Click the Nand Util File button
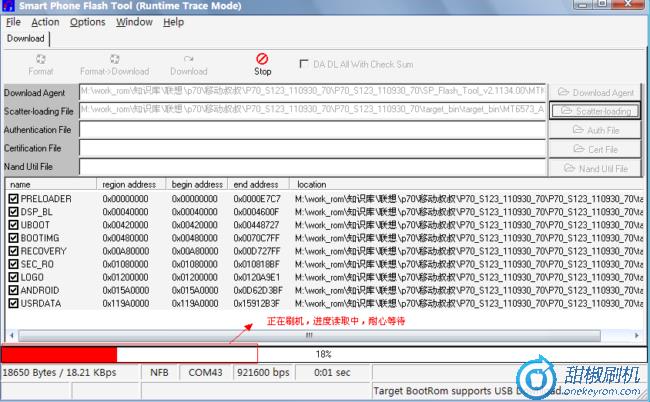This screenshot has width=650, height=402. pos(595,168)
